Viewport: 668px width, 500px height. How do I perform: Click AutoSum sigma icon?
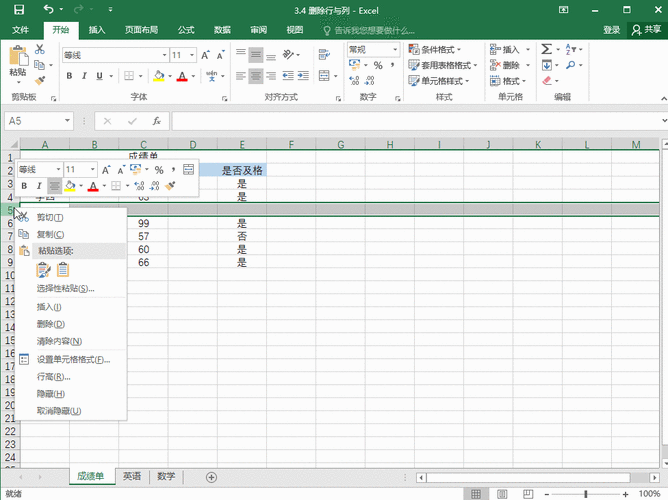point(546,49)
